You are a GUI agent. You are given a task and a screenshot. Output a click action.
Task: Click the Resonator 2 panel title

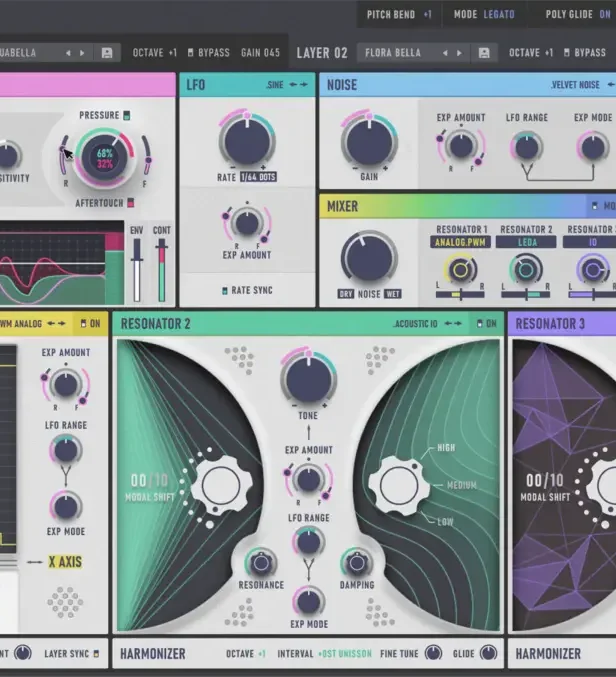tap(155, 323)
